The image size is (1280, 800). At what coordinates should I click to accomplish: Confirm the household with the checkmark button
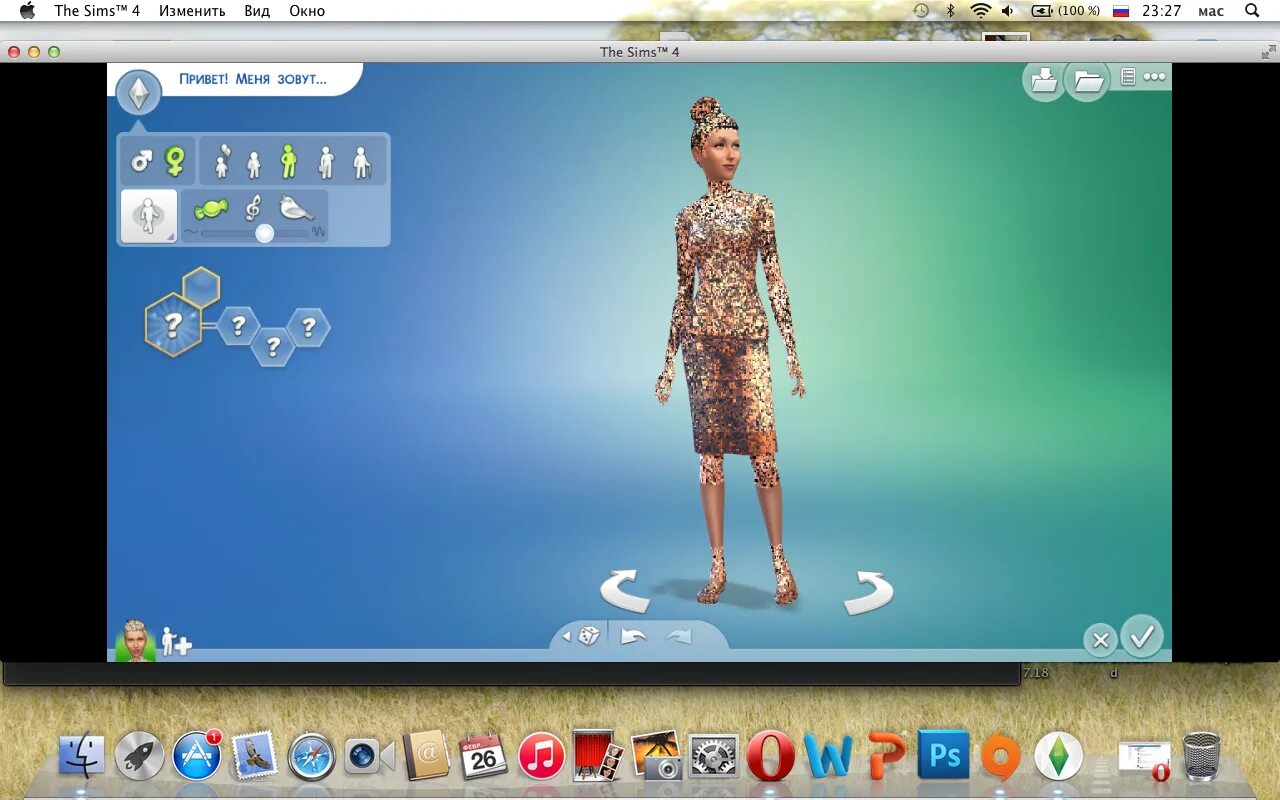[x=1142, y=637]
